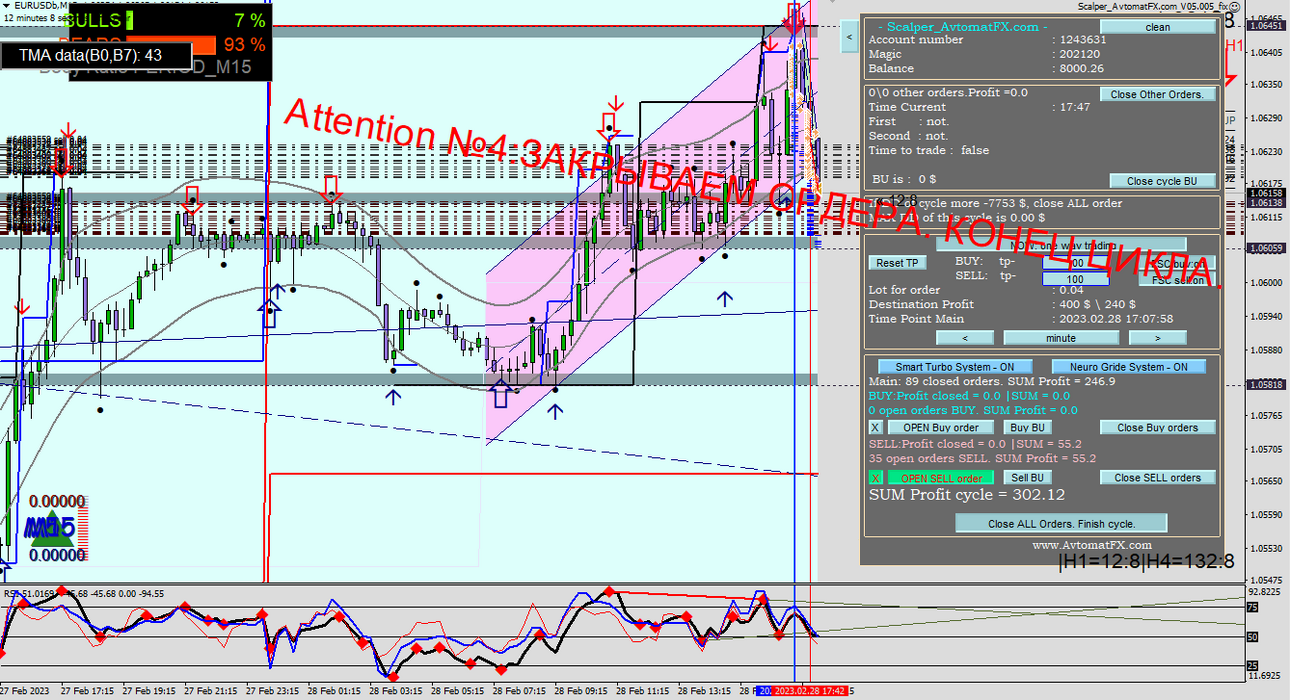Viewport: 1290px width, 700px height.
Task: Click the Lot for order value 0.04
Action: pos(1070,290)
